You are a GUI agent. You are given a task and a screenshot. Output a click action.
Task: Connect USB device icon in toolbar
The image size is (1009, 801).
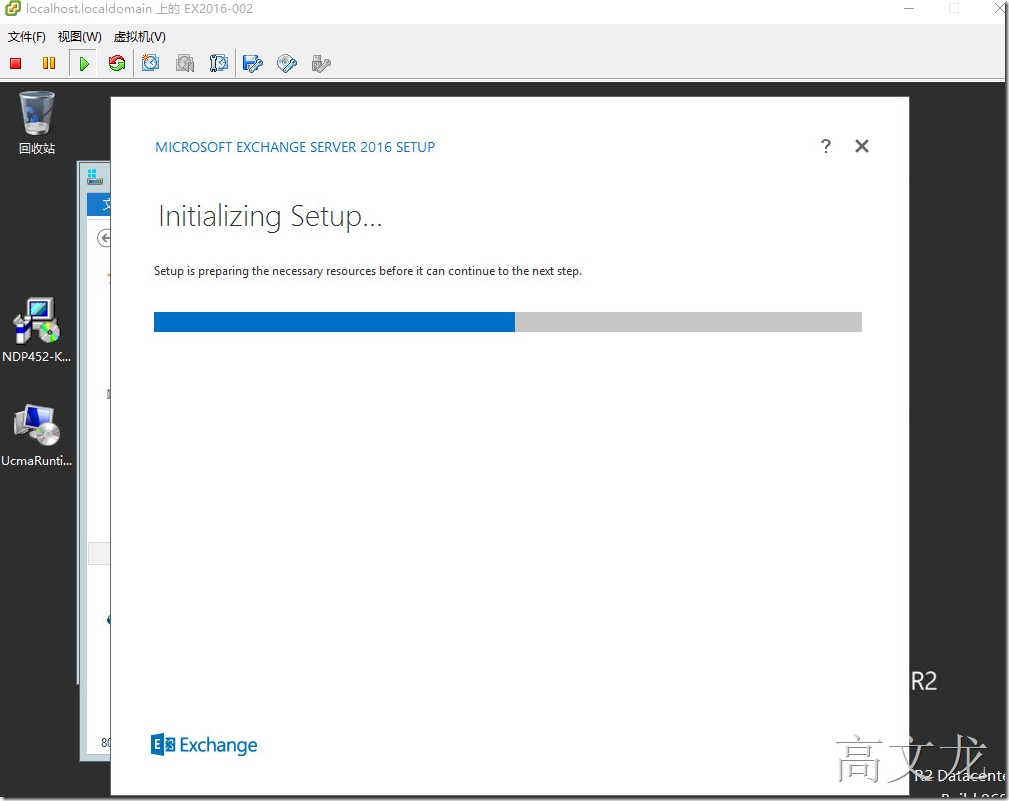(320, 63)
